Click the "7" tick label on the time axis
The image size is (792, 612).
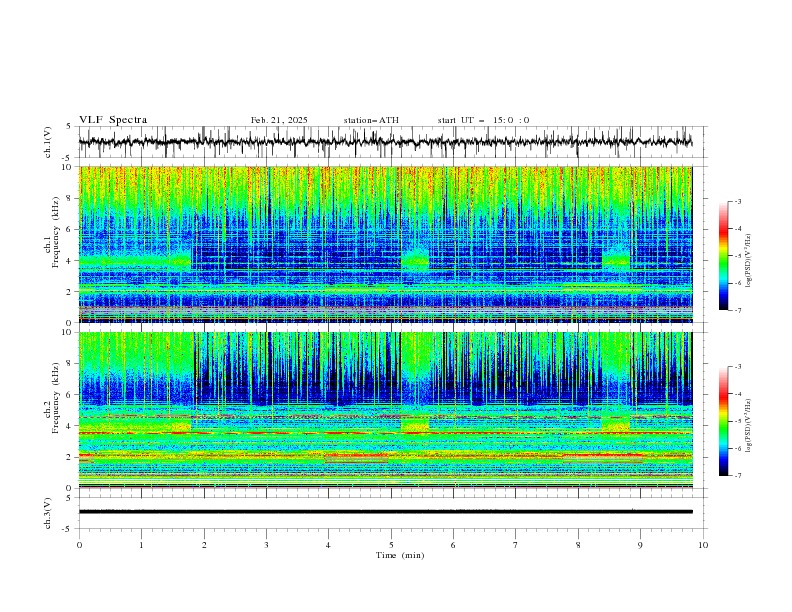(516, 545)
